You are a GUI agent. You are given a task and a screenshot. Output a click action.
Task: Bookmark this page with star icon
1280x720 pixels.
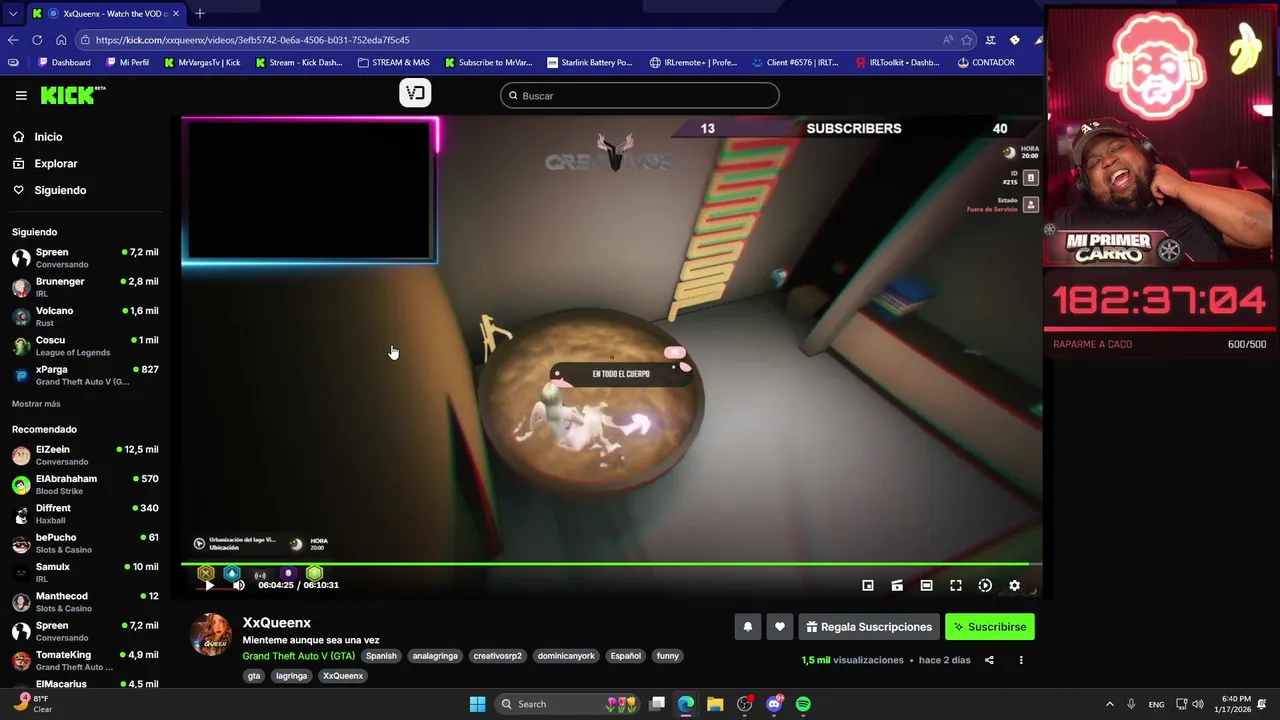coord(966,40)
